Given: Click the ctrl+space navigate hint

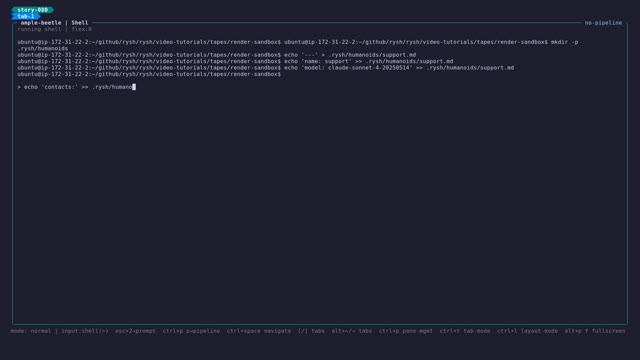Looking at the screenshot, I should tap(259, 331).
